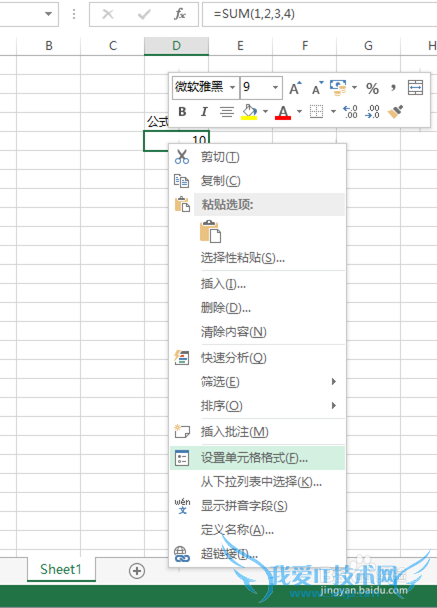The height and width of the screenshot is (608, 437).
Task: Select column E header
Action: [x=240, y=46]
